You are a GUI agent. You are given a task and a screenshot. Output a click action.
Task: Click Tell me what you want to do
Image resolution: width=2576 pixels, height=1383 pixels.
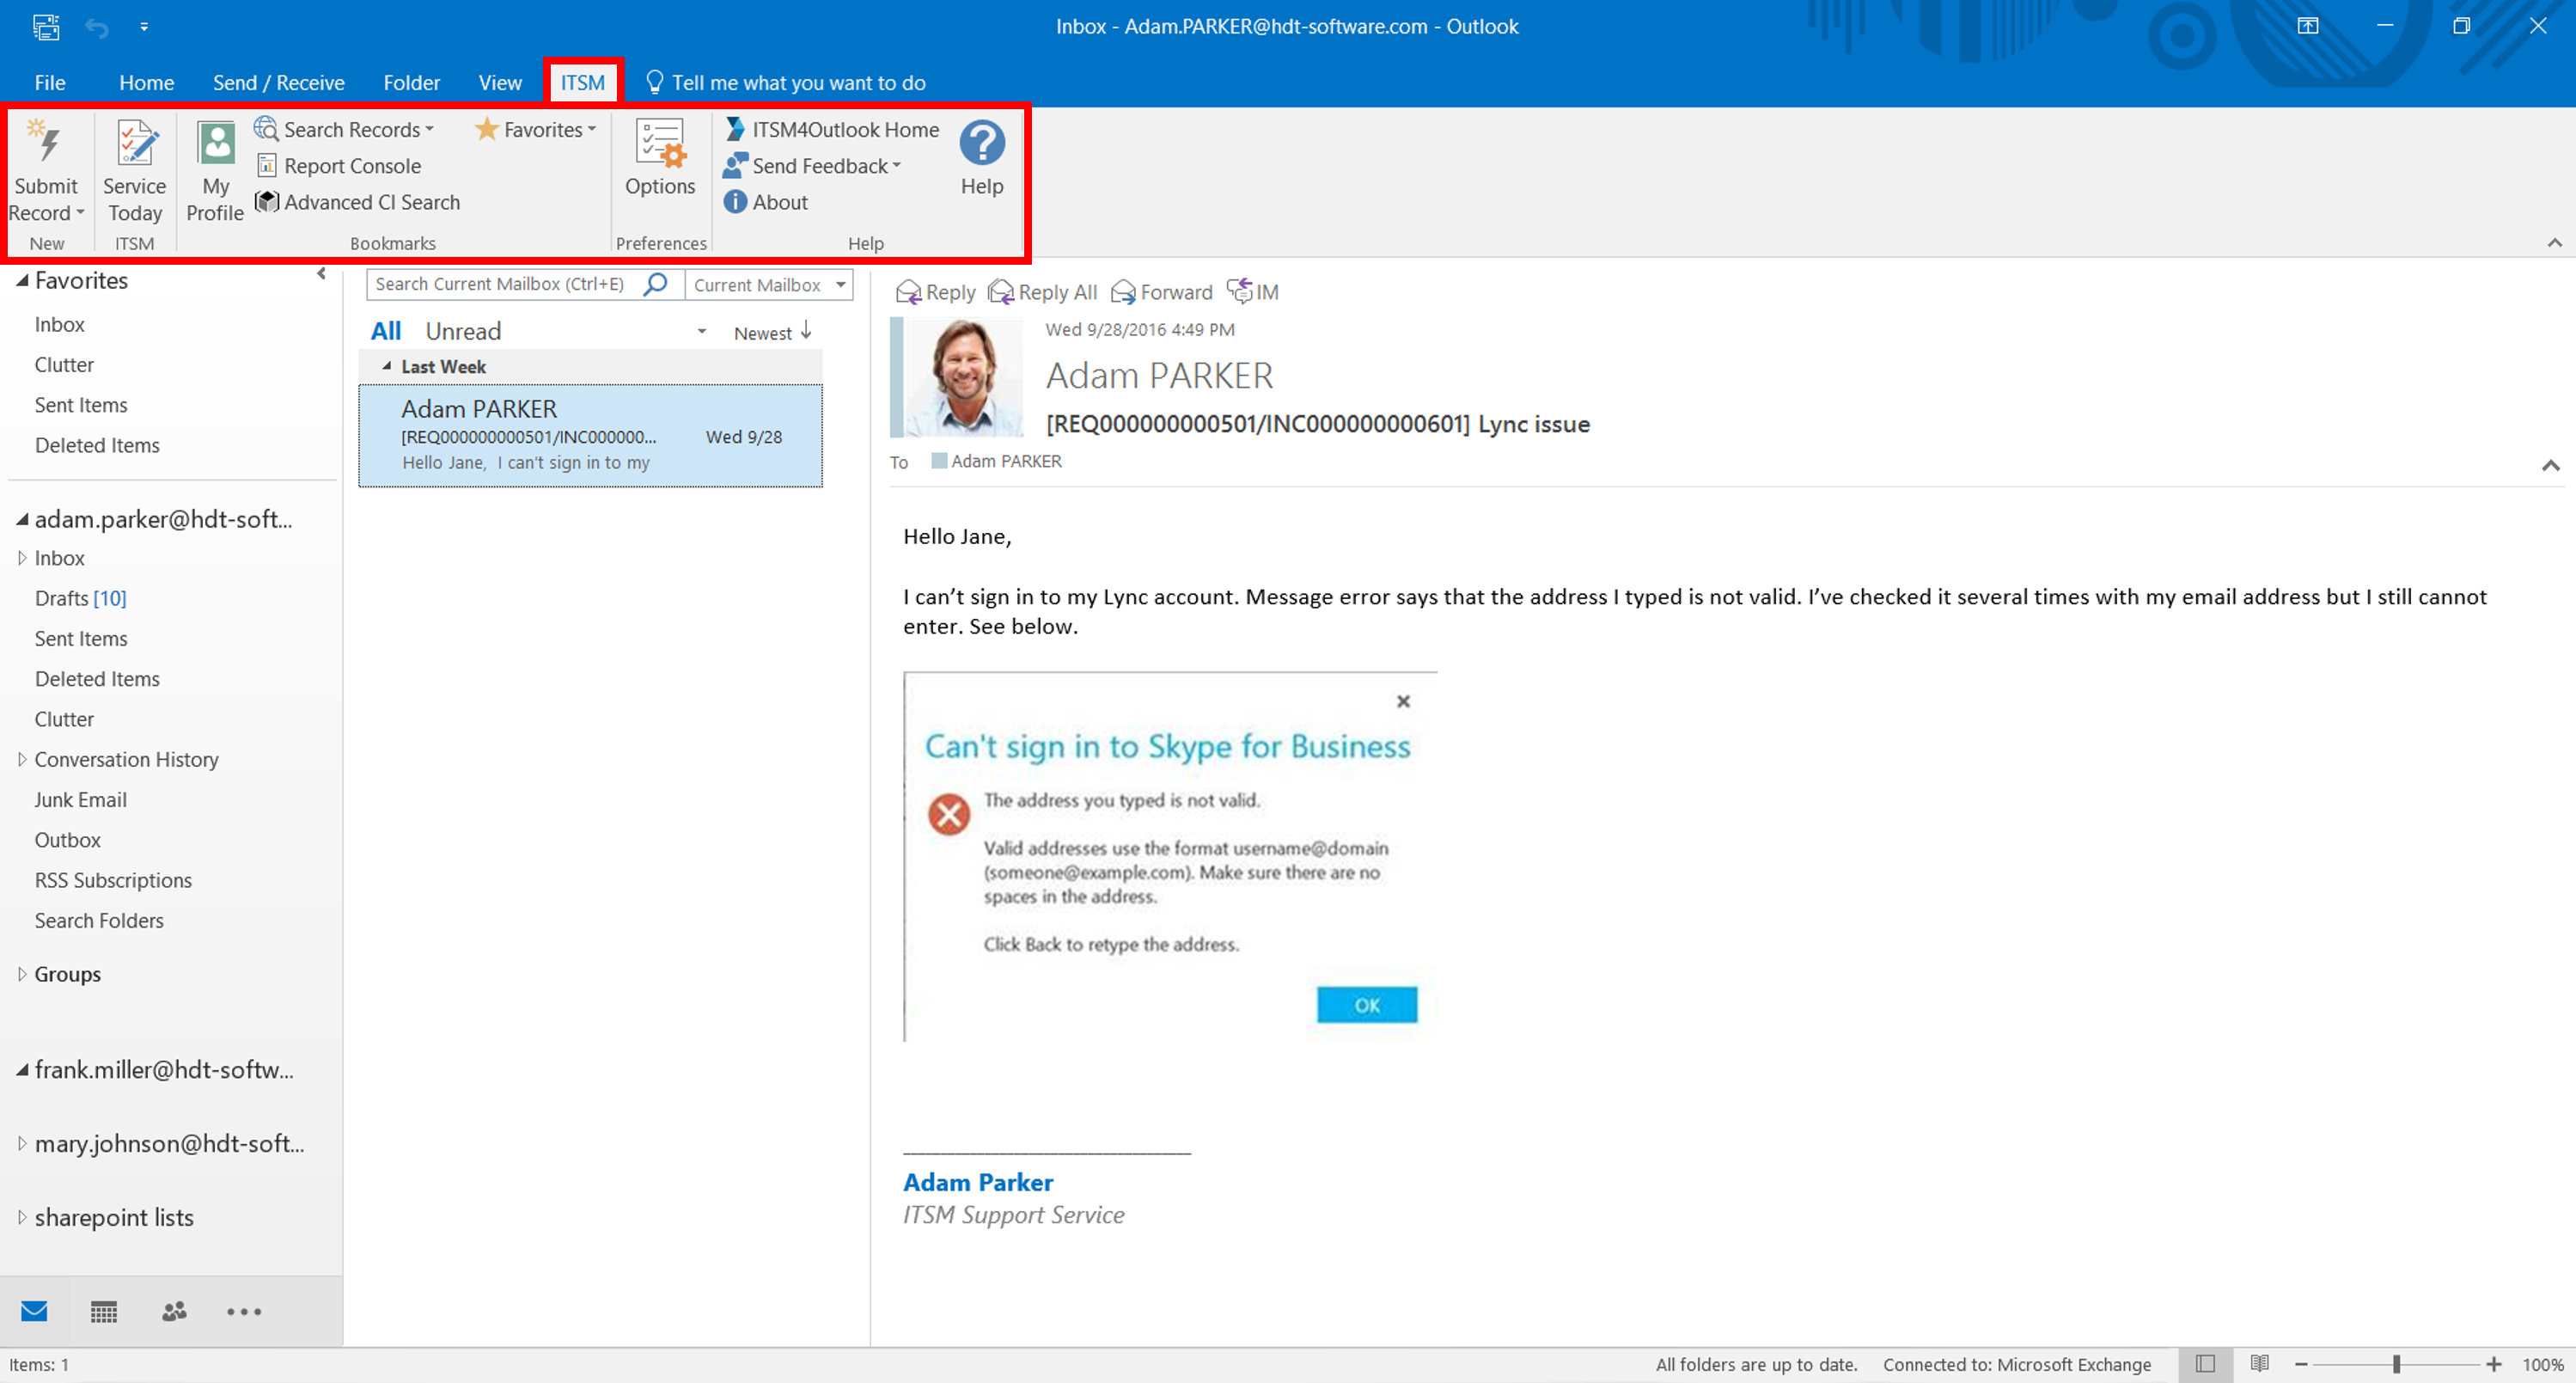pyautogui.click(x=786, y=83)
